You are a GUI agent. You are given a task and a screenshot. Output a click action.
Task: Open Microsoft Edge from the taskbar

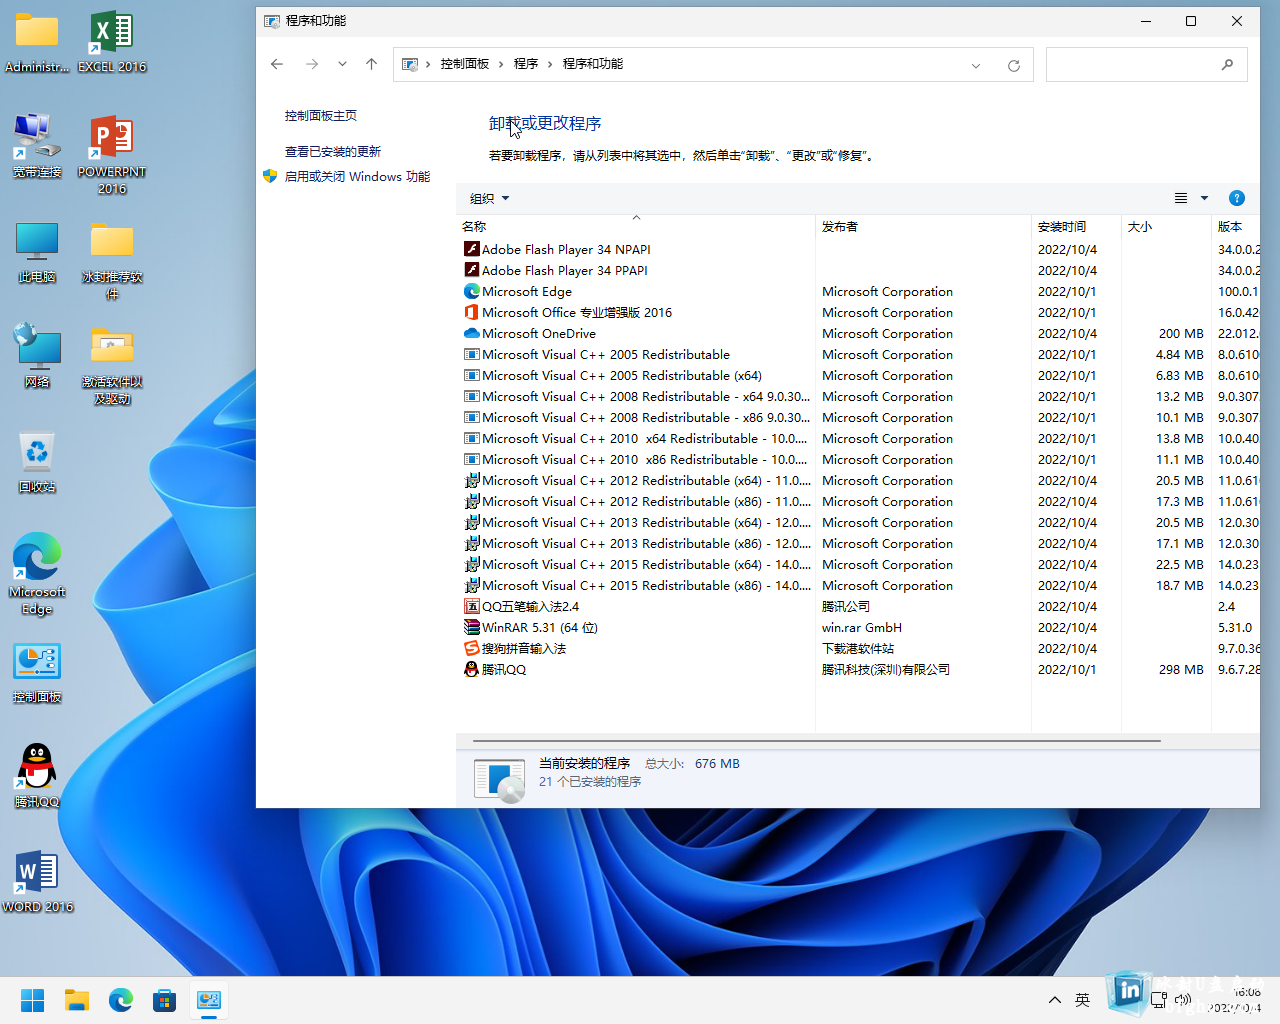pos(121,1000)
